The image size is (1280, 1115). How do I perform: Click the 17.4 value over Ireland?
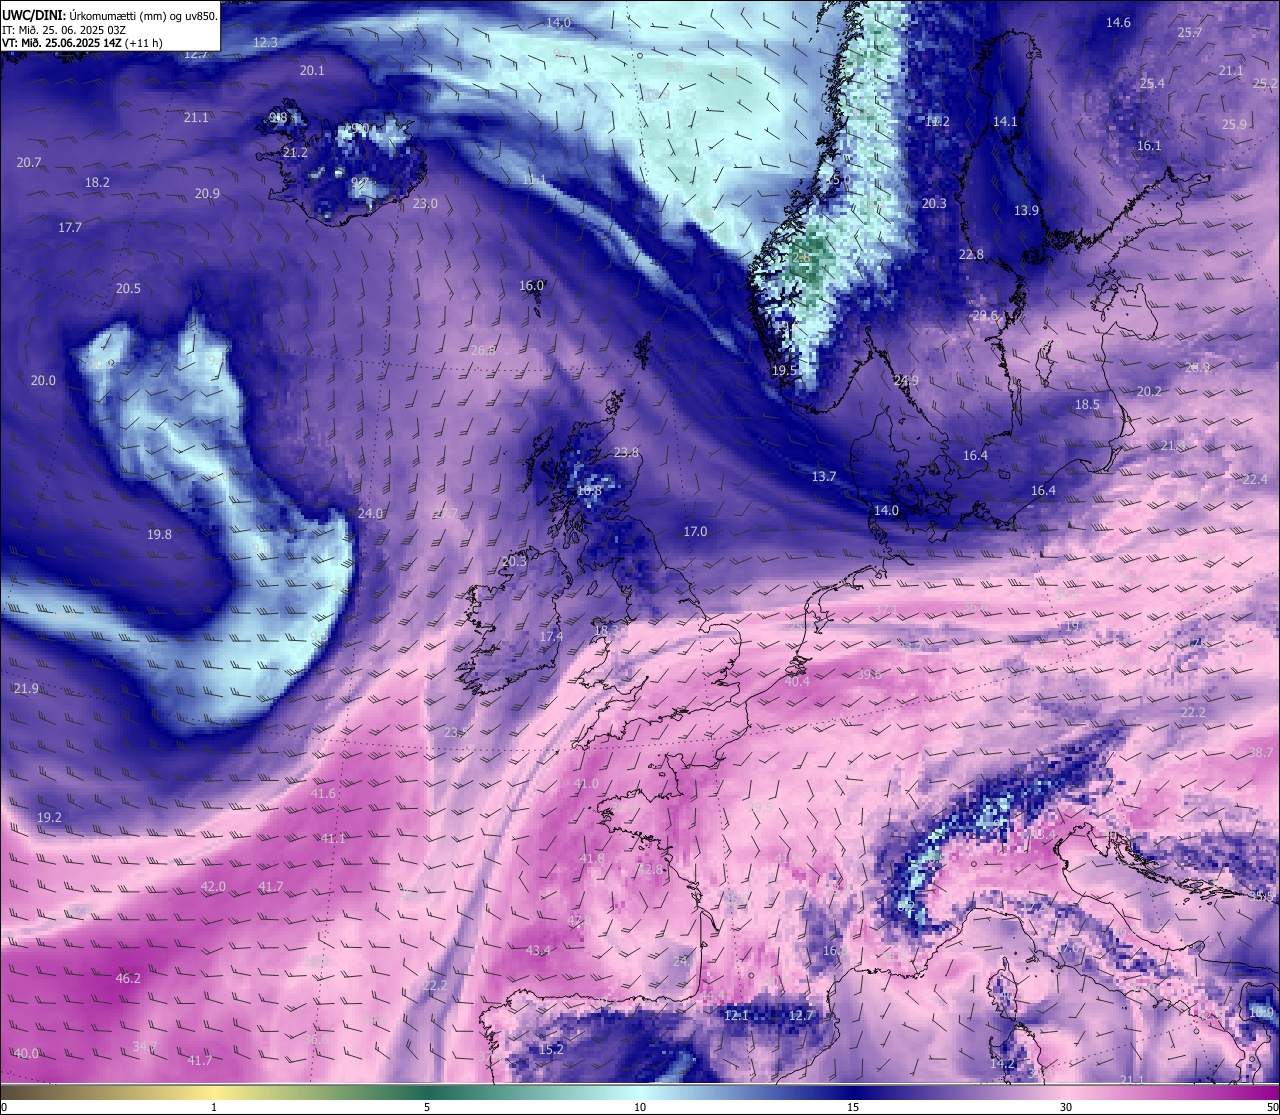click(551, 636)
